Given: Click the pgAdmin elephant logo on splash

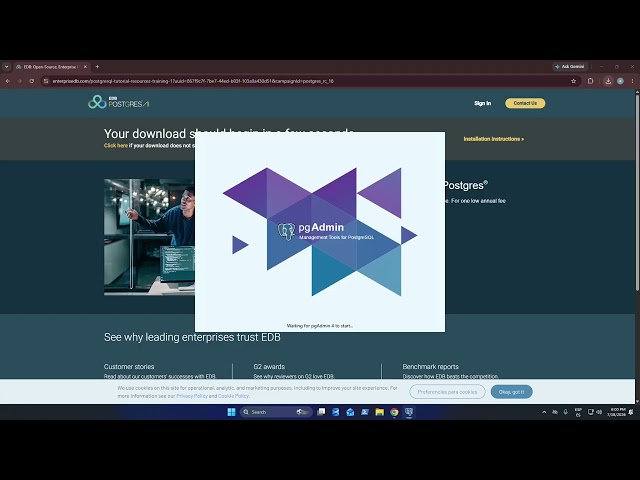Looking at the screenshot, I should tap(286, 231).
